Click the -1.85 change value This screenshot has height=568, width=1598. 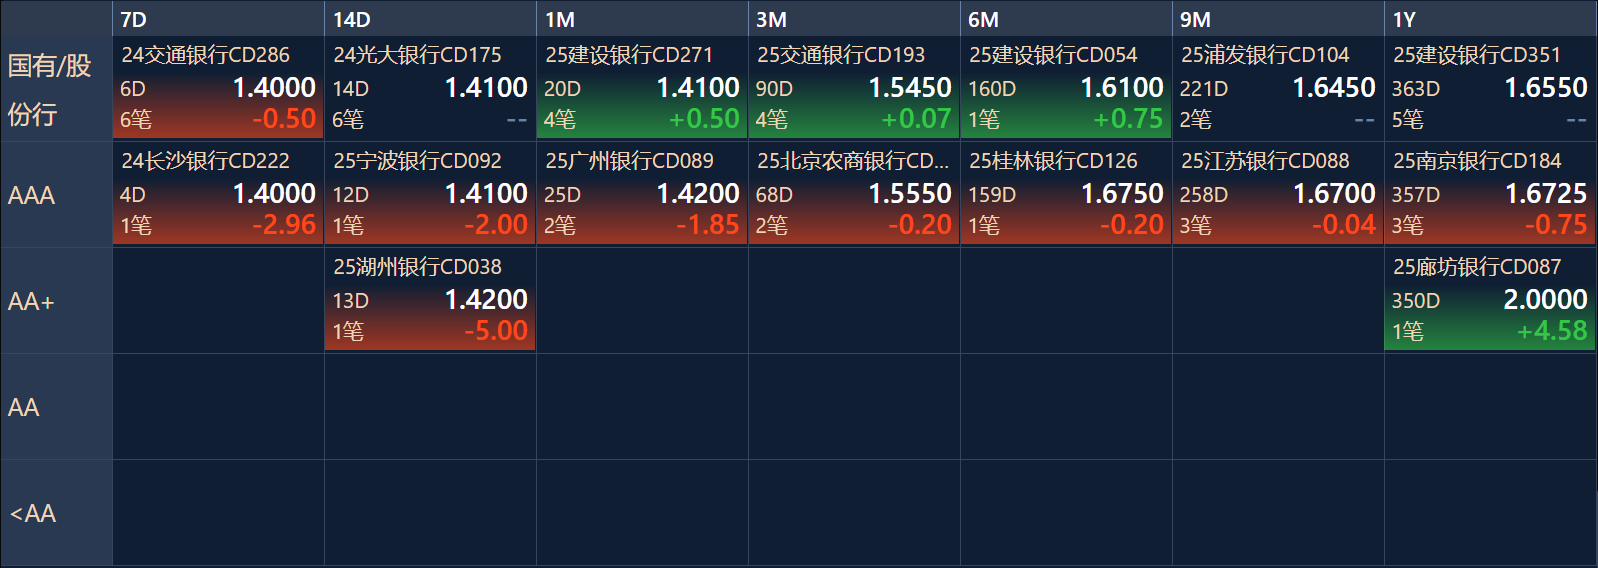[x=708, y=225]
